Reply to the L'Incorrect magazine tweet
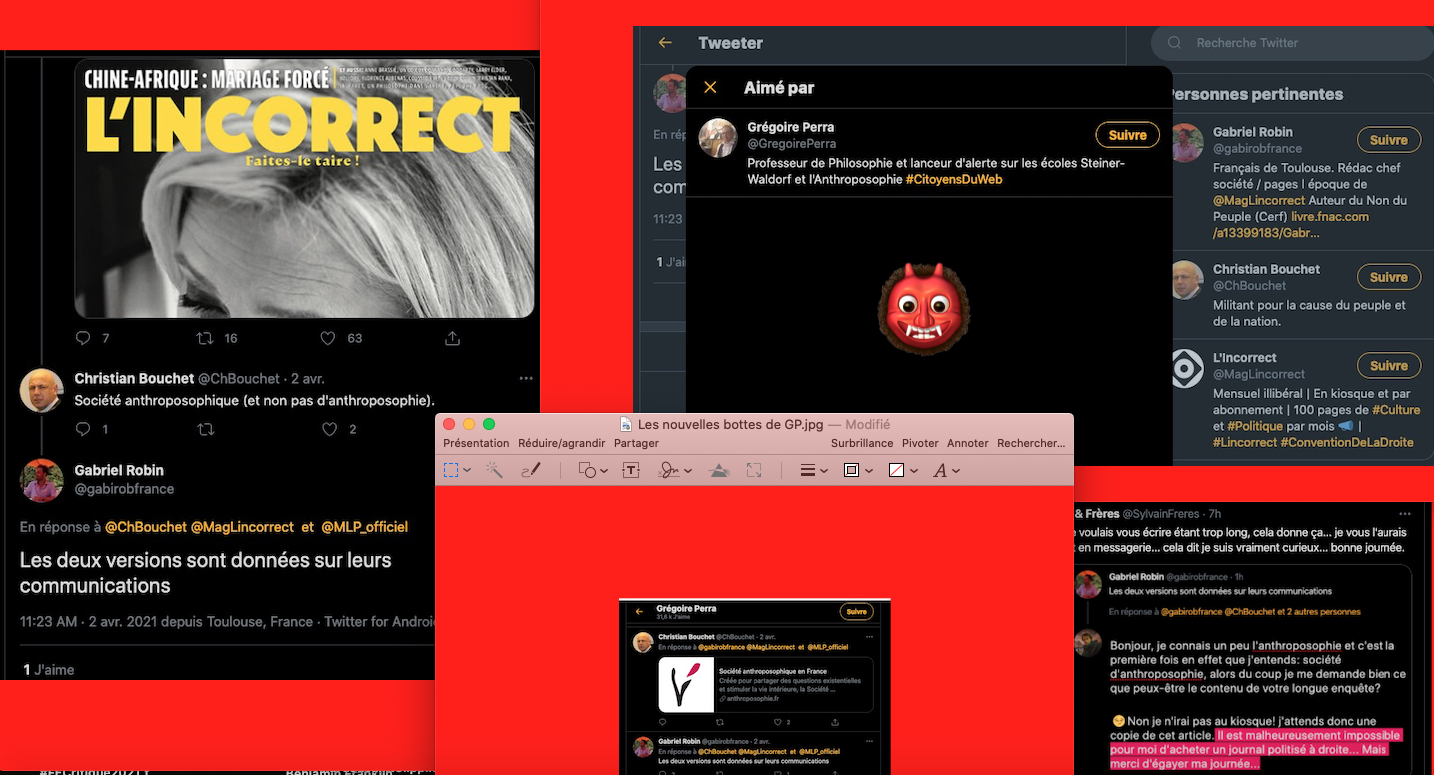This screenshot has width=1434, height=775. (x=84, y=338)
